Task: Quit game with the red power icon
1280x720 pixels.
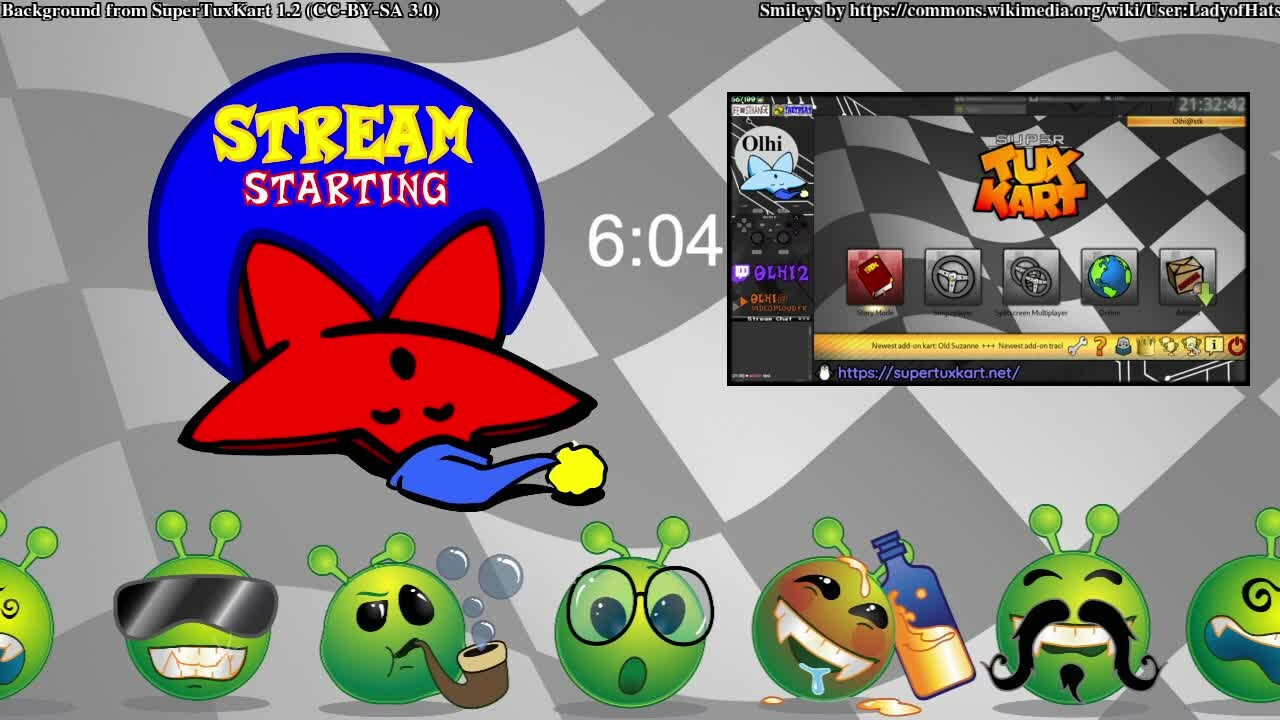Action: tap(1237, 345)
